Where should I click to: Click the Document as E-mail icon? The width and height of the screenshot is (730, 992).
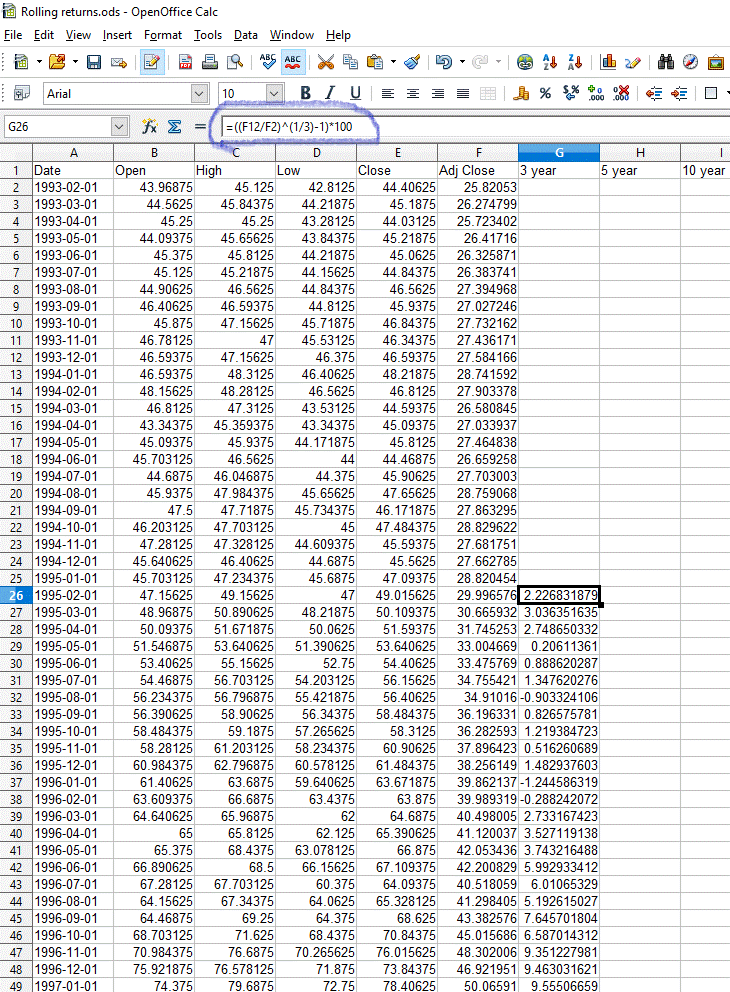tap(119, 61)
